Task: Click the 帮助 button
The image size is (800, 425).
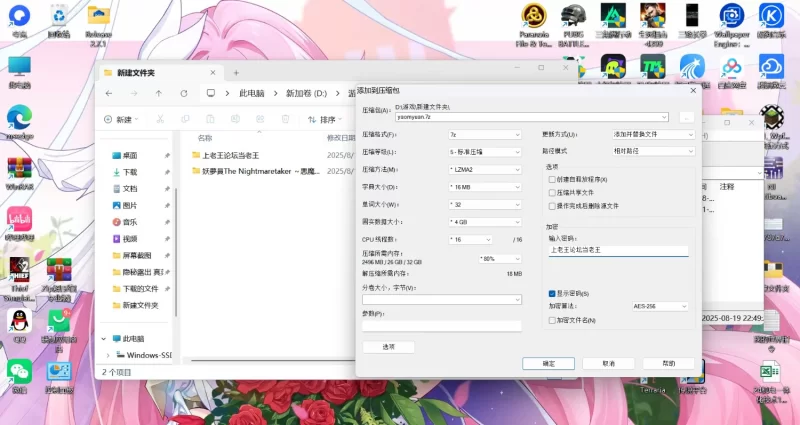Action: [669, 364]
